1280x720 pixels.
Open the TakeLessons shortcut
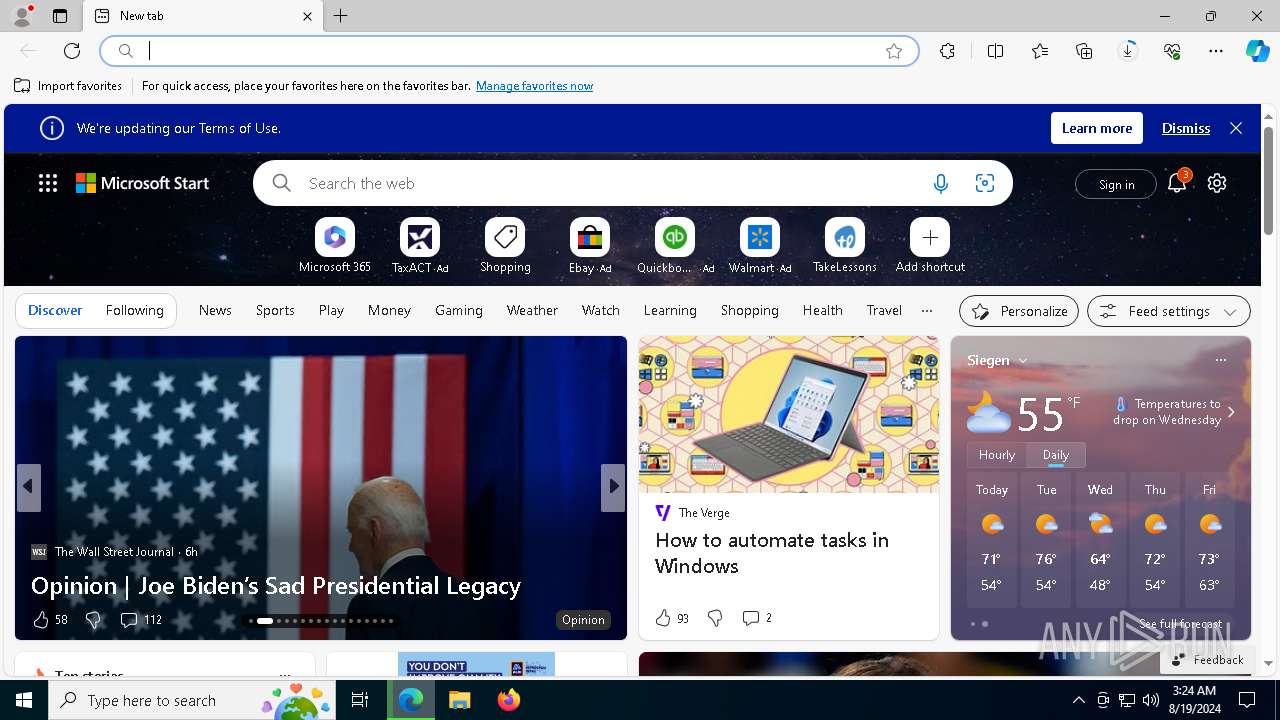tap(845, 246)
